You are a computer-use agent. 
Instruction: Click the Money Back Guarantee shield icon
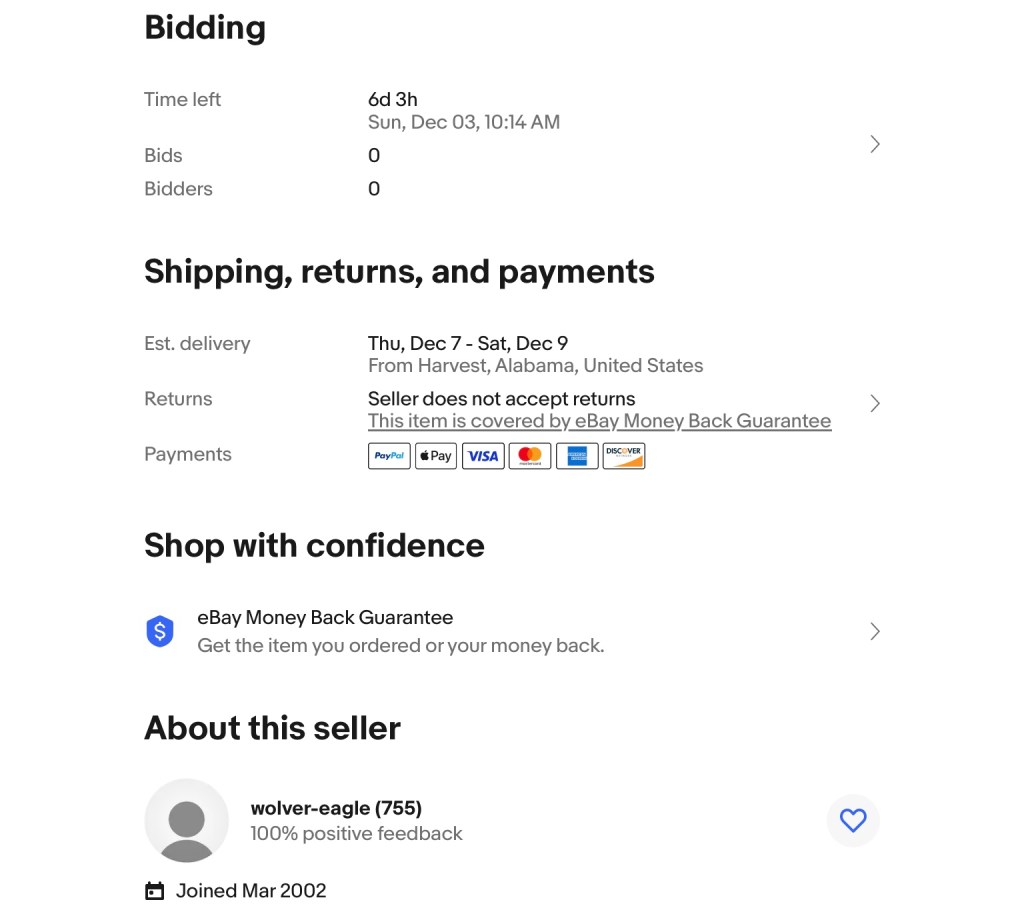click(x=160, y=631)
